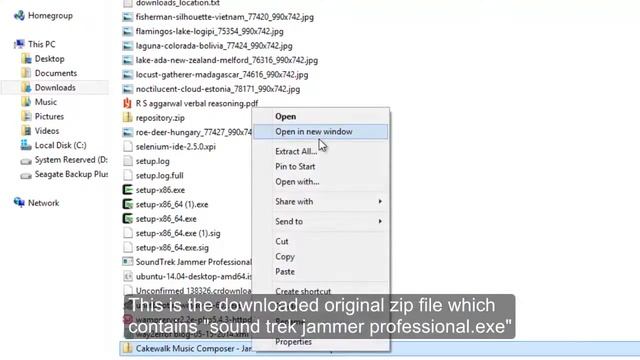Viewport: 640px width, 360px height.
Task: Click the SoundTrek Jammer Professional file icon
Action: pyautogui.click(x=128, y=262)
